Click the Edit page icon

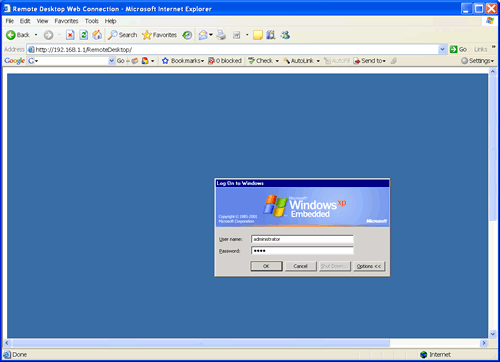coord(237,35)
